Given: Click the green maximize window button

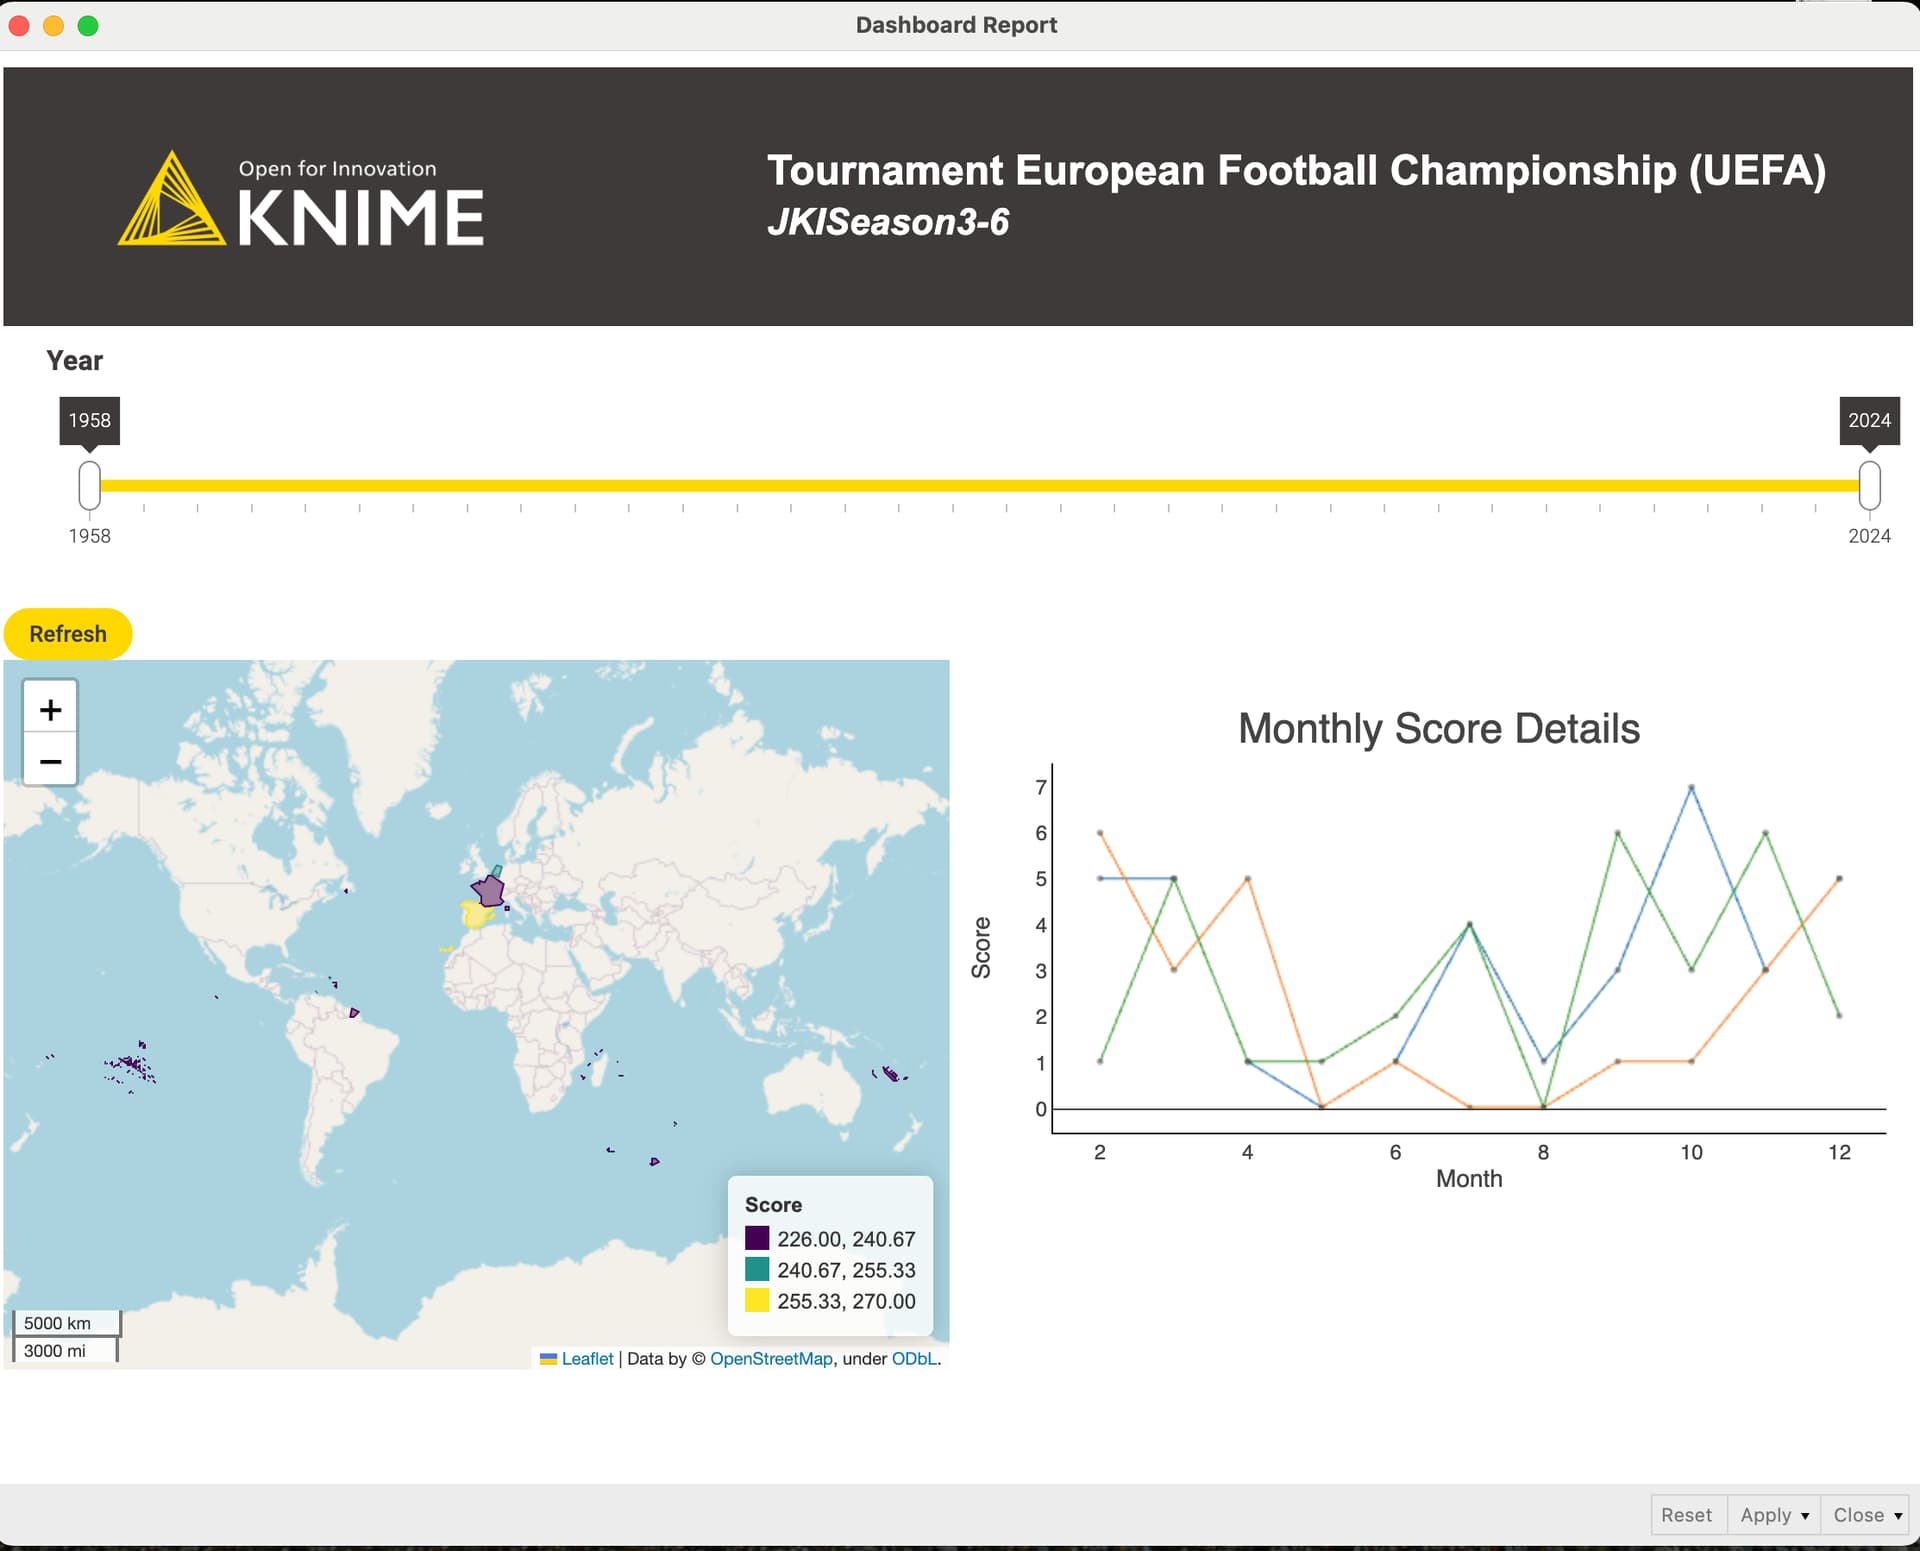Looking at the screenshot, I should click(88, 26).
